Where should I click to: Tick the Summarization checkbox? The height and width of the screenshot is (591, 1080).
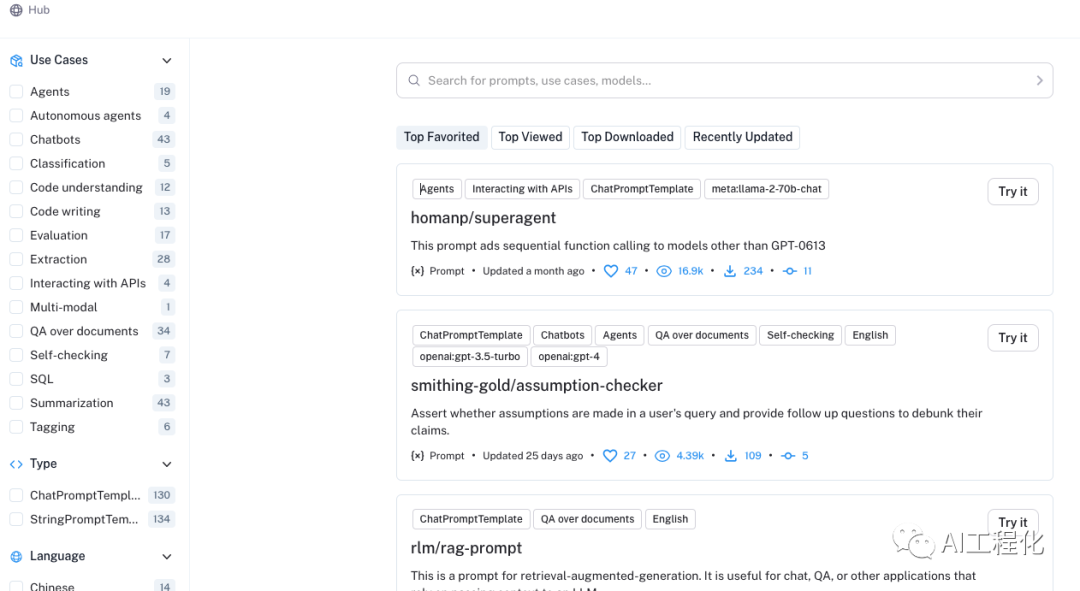coord(17,403)
